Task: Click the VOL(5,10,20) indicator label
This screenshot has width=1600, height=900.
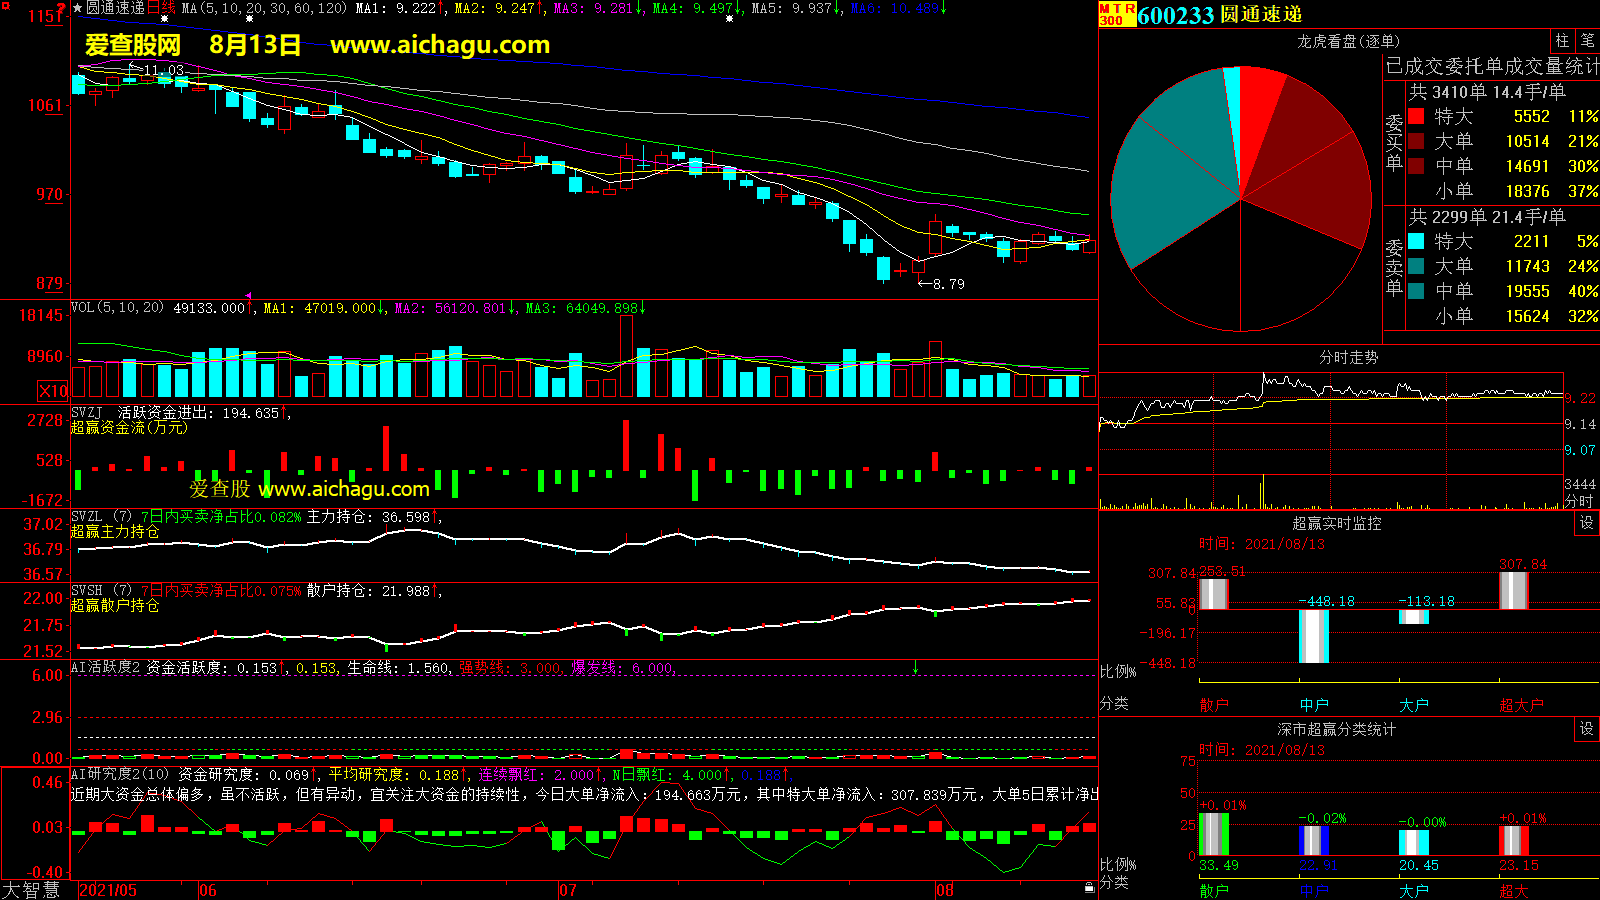Action: [117, 308]
